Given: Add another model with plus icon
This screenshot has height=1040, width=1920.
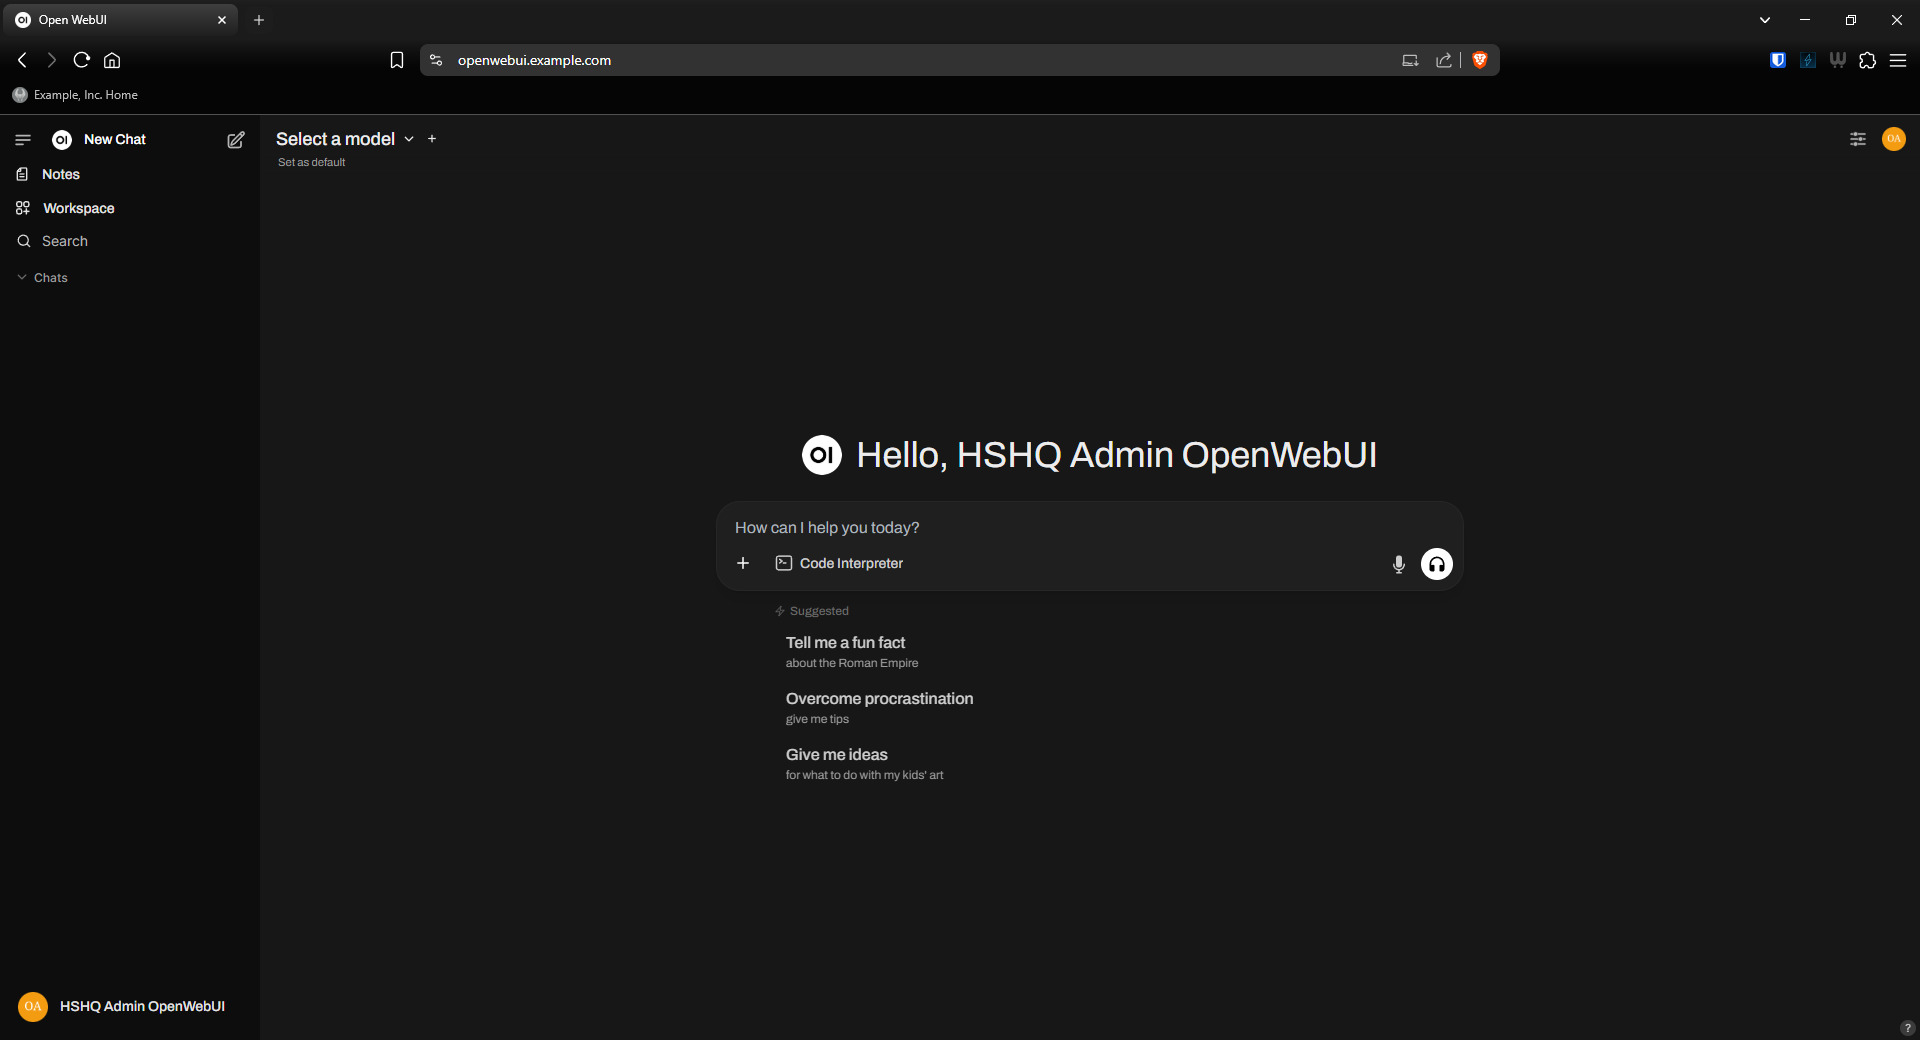Looking at the screenshot, I should [432, 139].
